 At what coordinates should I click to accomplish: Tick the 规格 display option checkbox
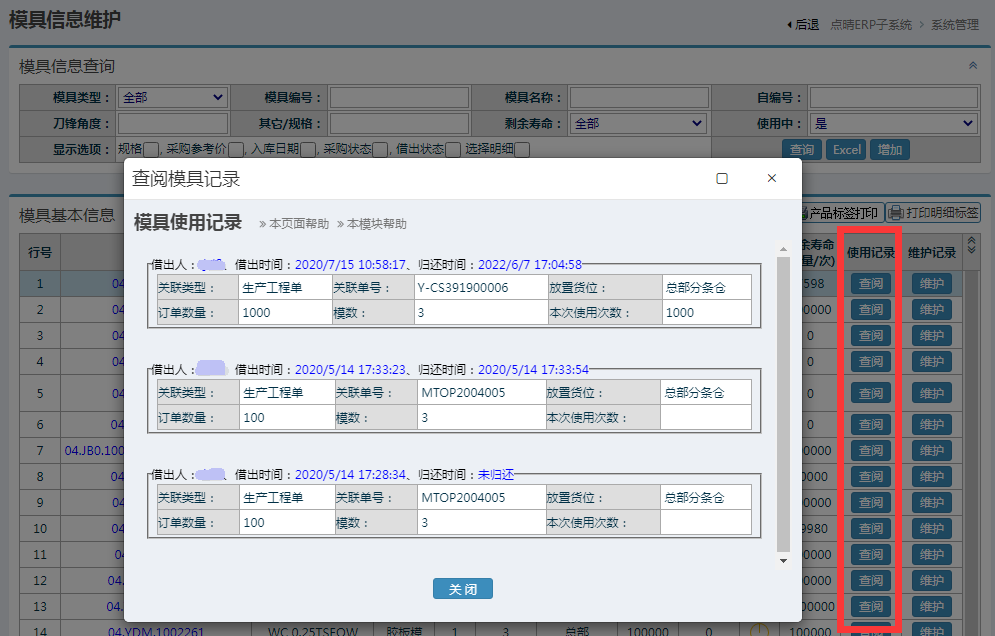click(151, 150)
